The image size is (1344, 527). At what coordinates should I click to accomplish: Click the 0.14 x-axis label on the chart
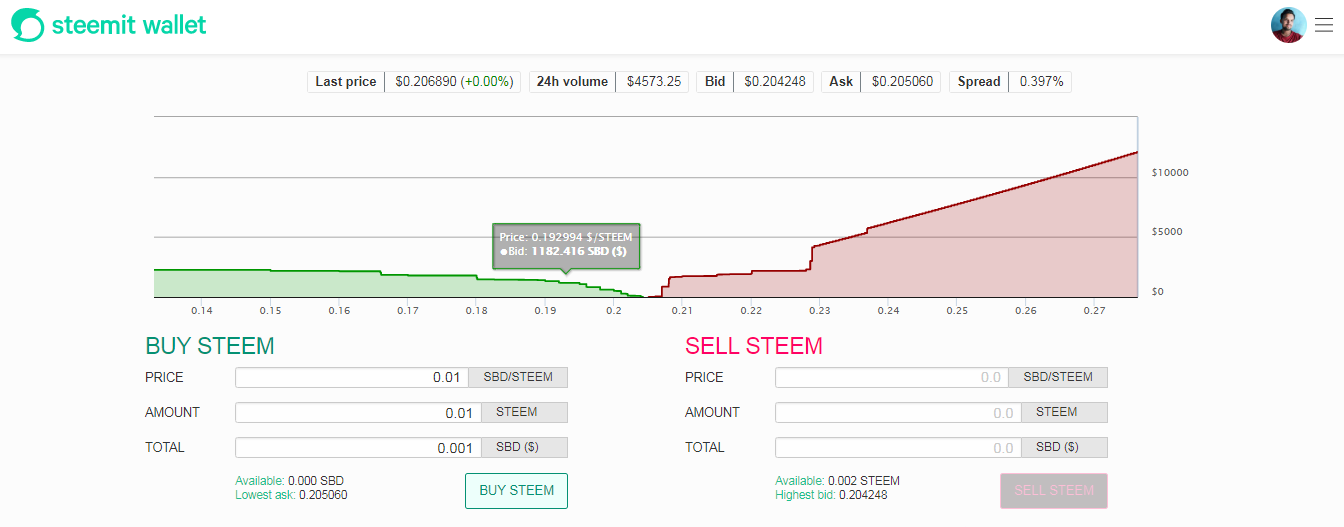point(201,311)
